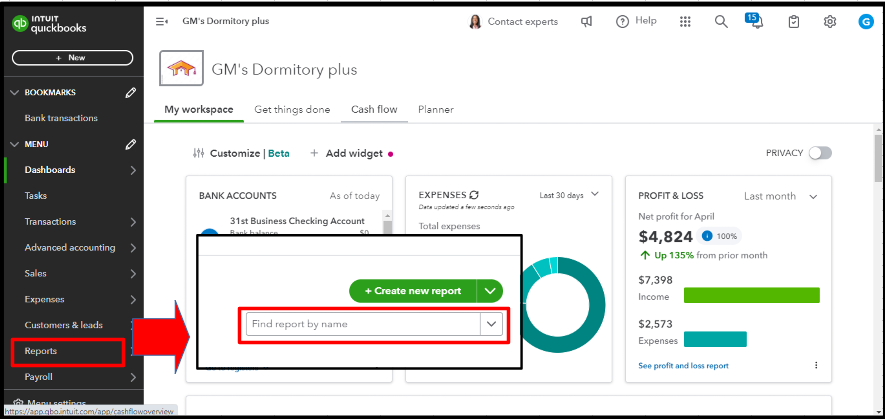Image resolution: width=885 pixels, height=419 pixels.
Task: Switch to Get things done tab
Action: (x=292, y=110)
